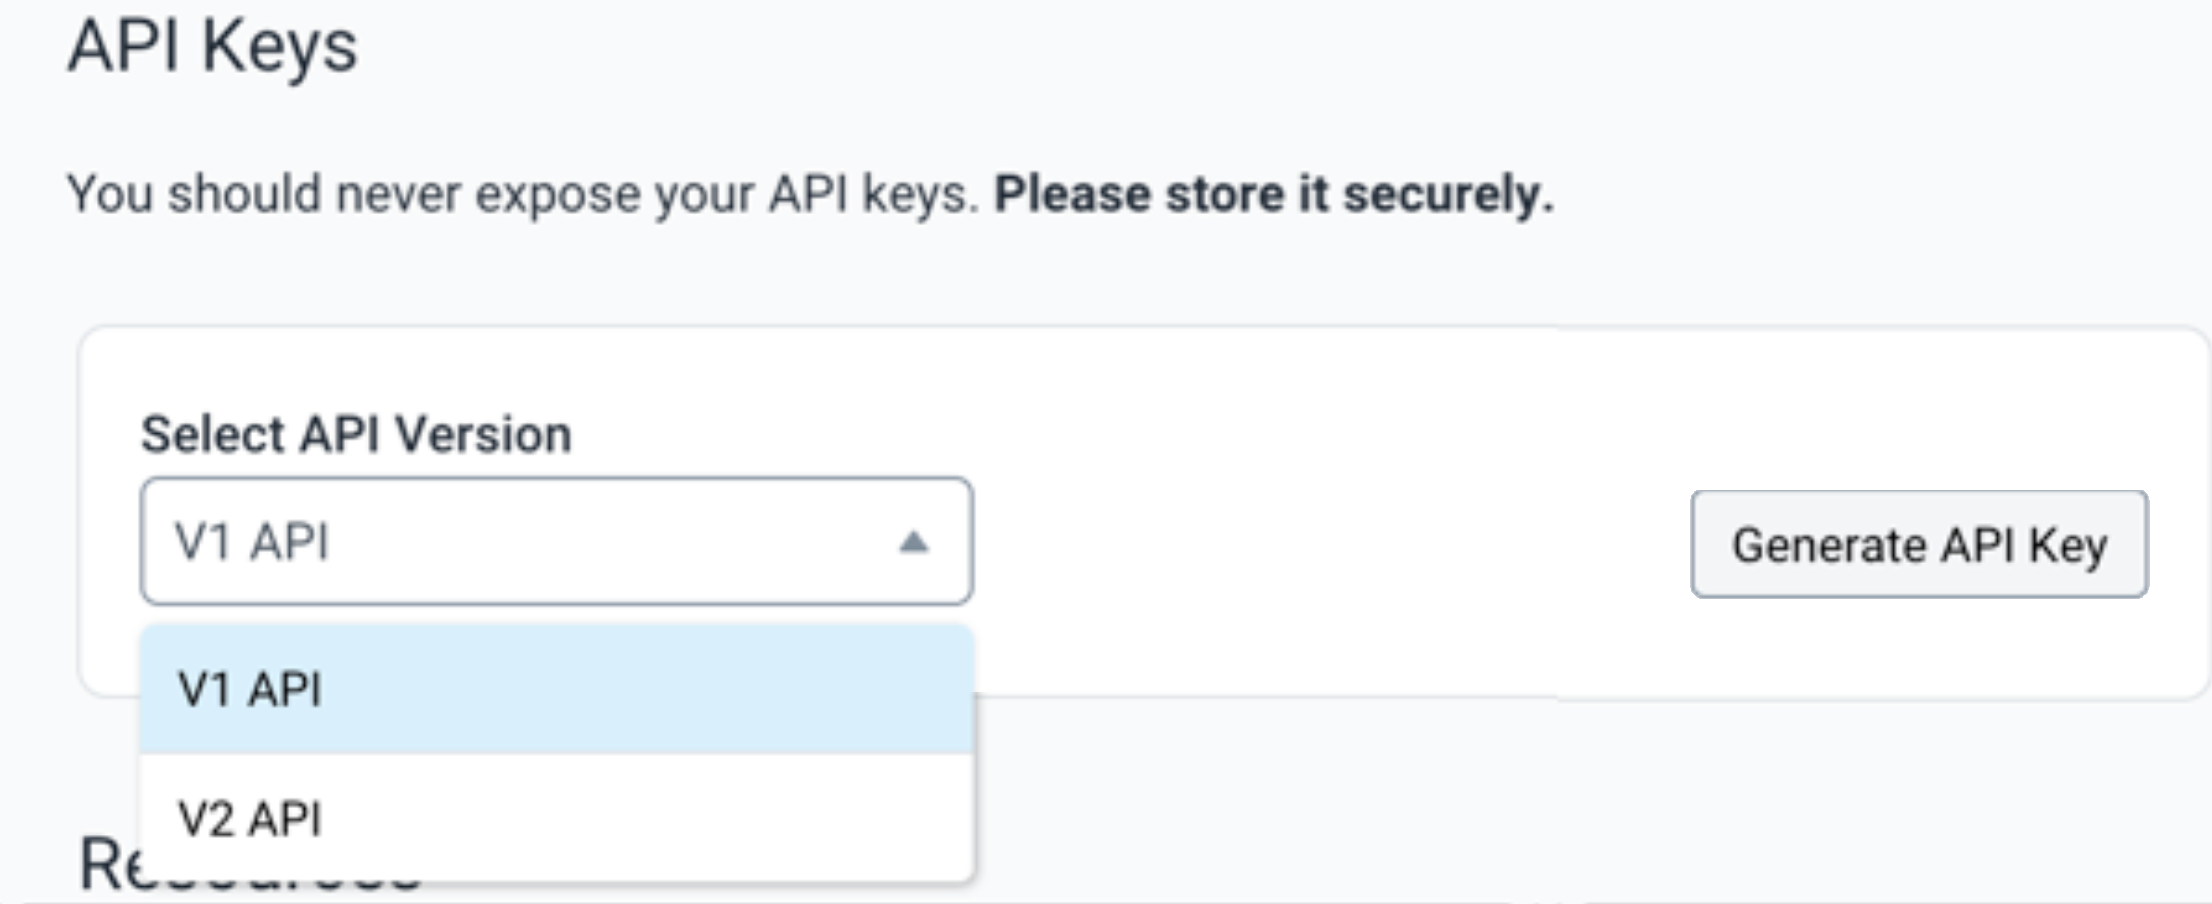Pick the highlighted V1 API list option
This screenshot has height=904, width=2212.
250,690
